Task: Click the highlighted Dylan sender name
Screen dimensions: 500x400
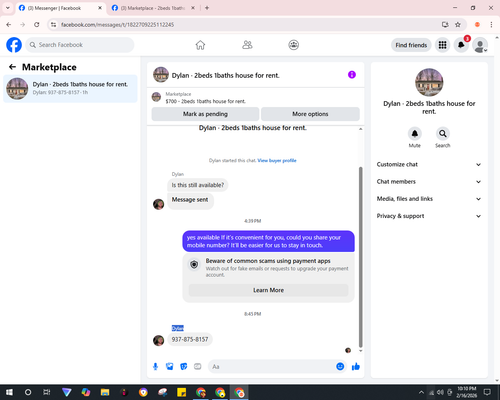Action: [178, 328]
